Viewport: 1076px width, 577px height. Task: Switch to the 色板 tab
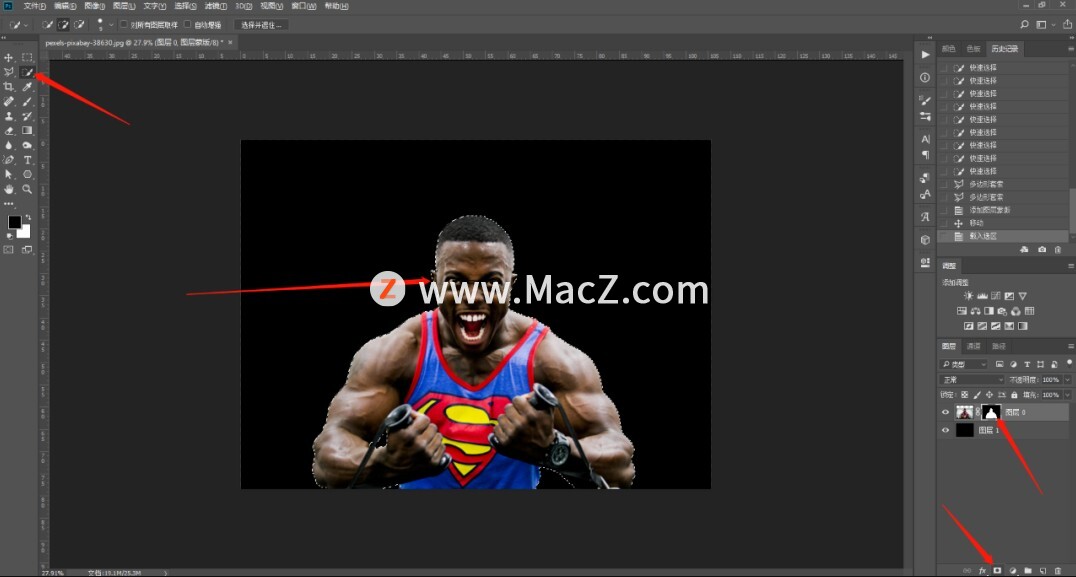point(973,49)
